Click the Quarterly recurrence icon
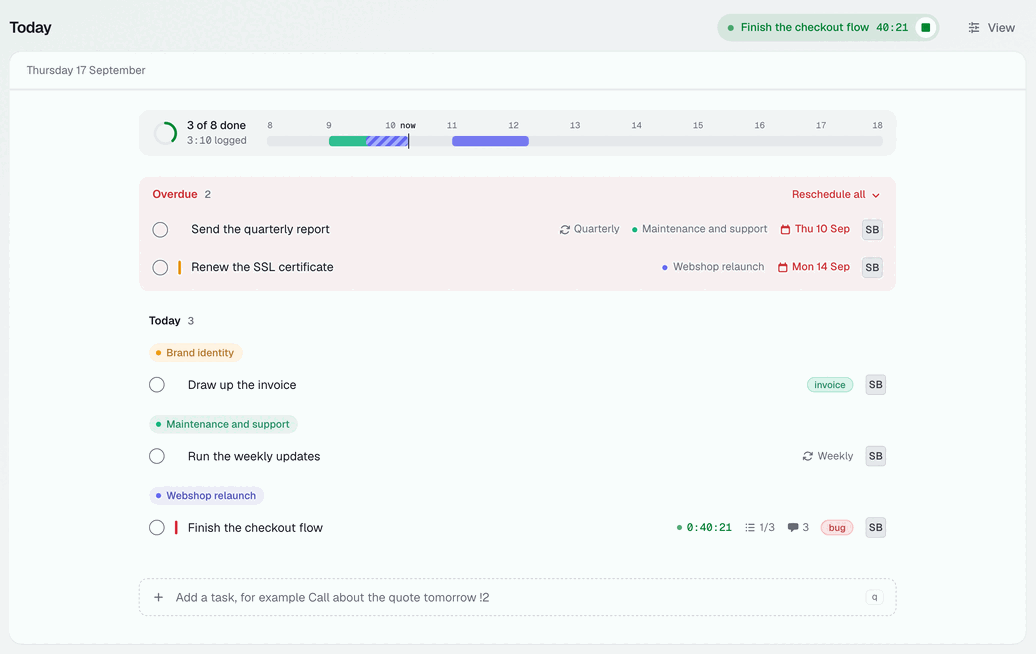This screenshot has height=654, width=1036. (564, 229)
